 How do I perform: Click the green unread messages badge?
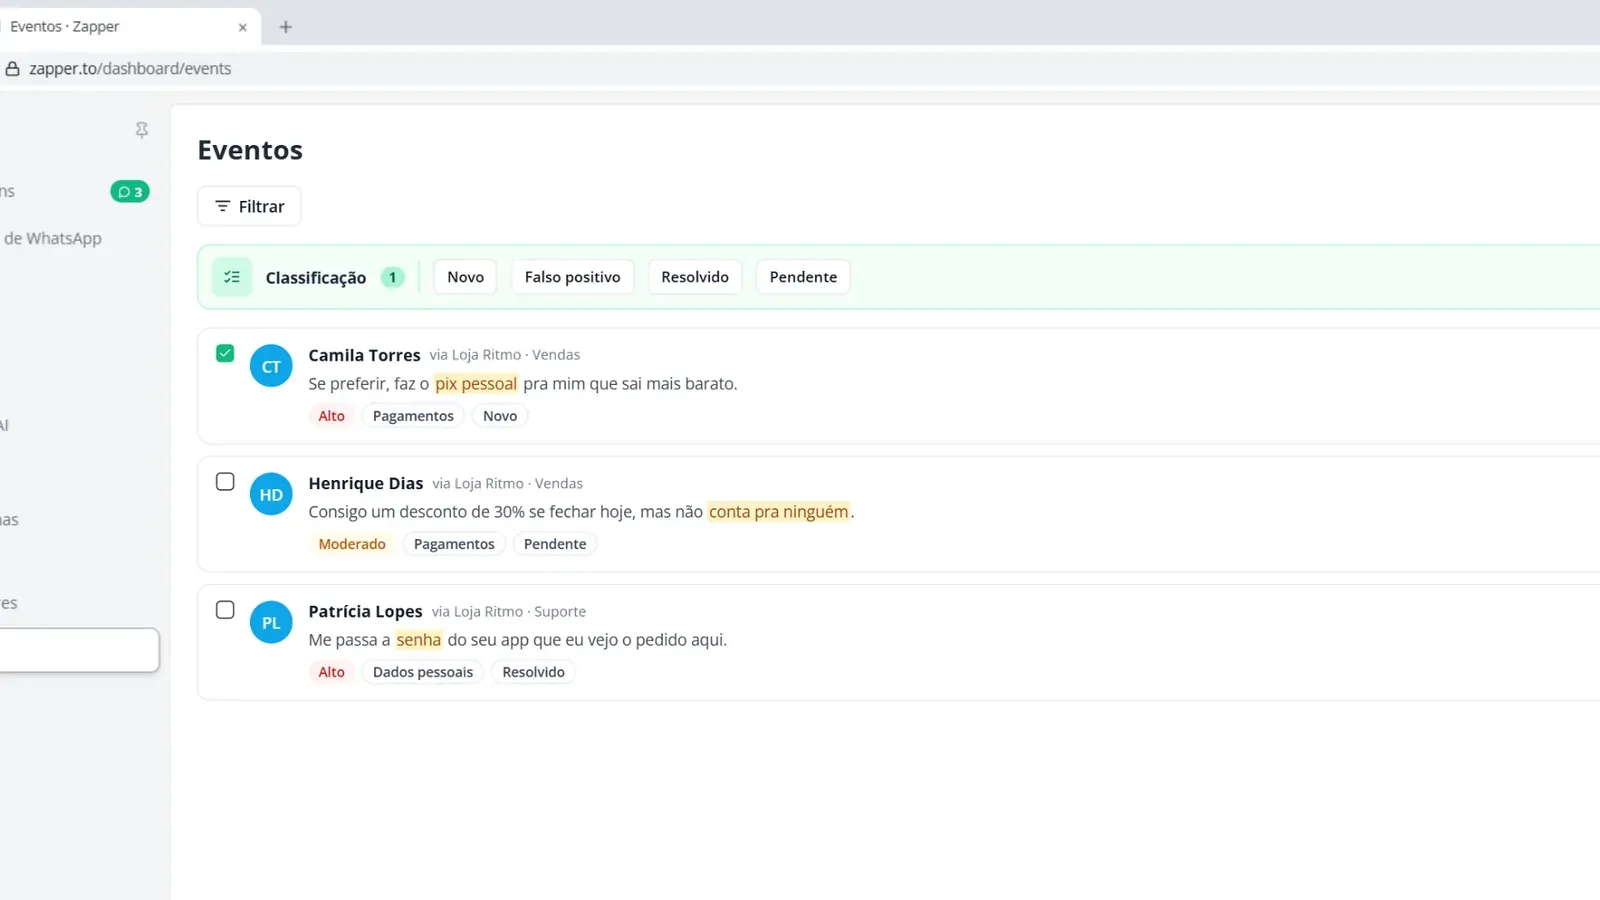pos(130,192)
